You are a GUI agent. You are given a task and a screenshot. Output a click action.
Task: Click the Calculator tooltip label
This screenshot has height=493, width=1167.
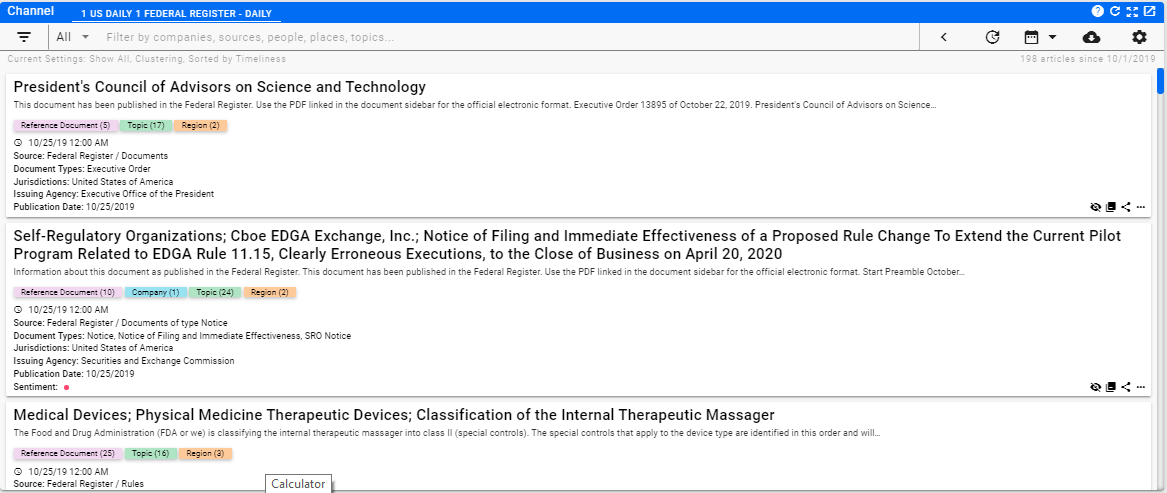pyautogui.click(x=298, y=484)
